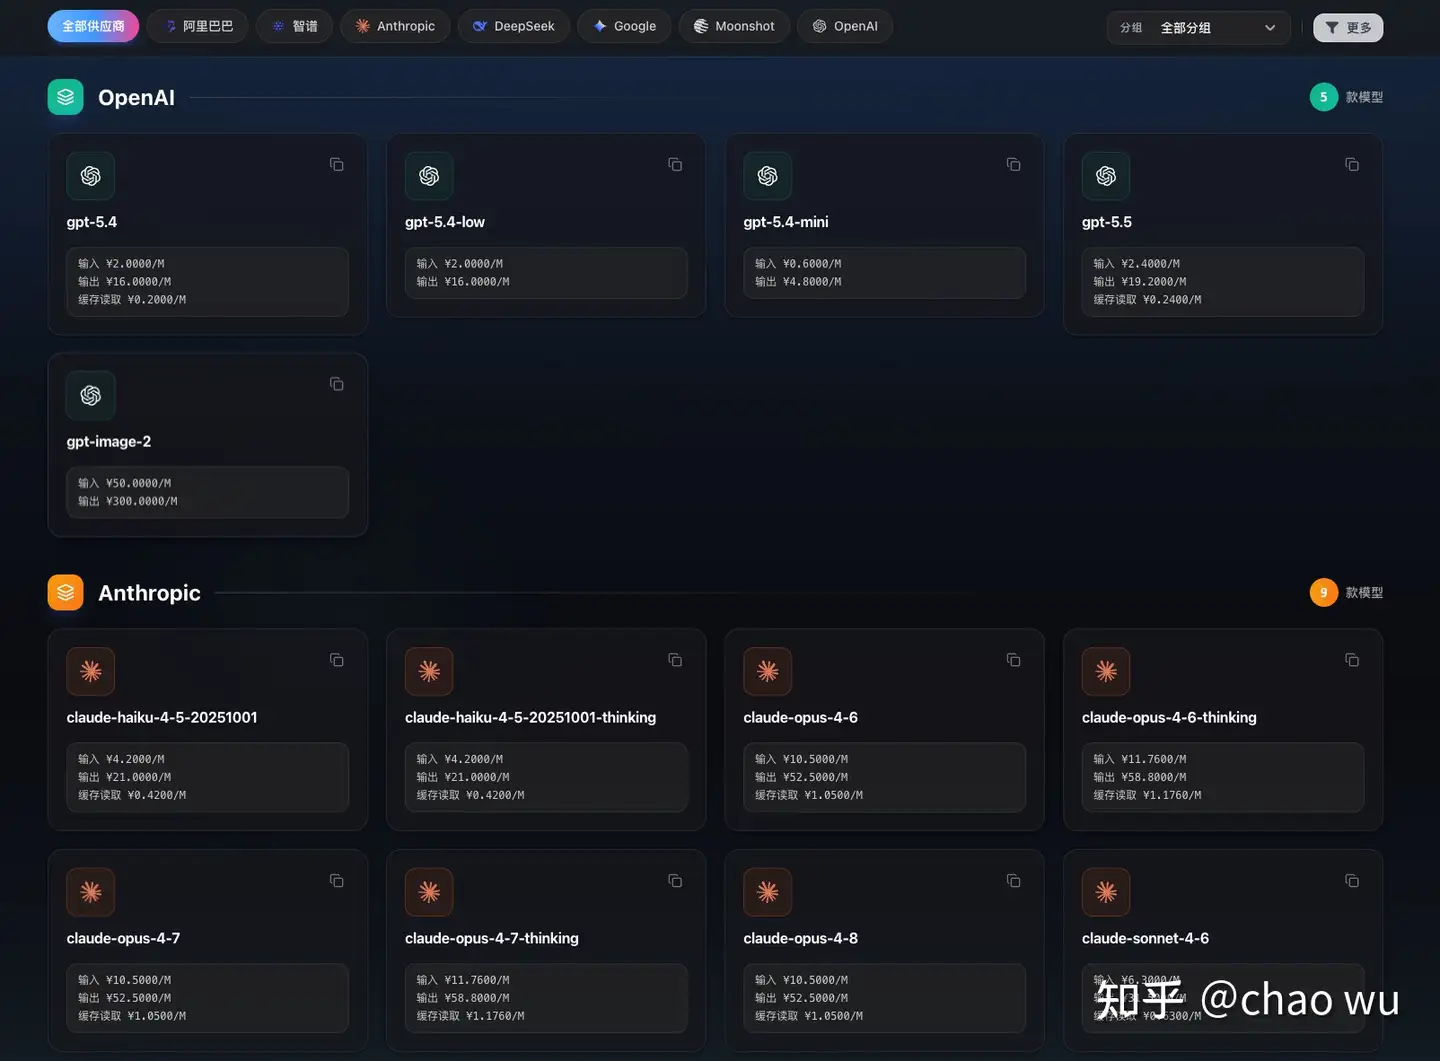Click the claude-opus-4-8 model name
1440x1061 pixels.
pyautogui.click(x=801, y=938)
